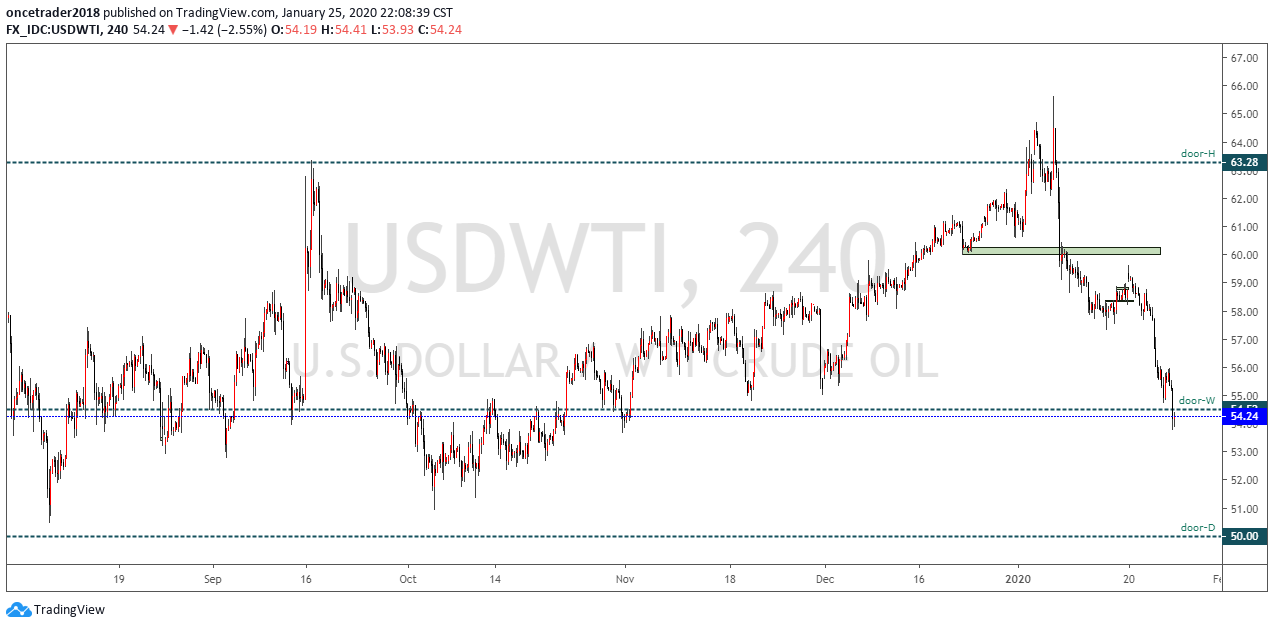Viewport: 1274px width, 628px height.
Task: Click the 19 date label on time axis
Action: [118, 579]
